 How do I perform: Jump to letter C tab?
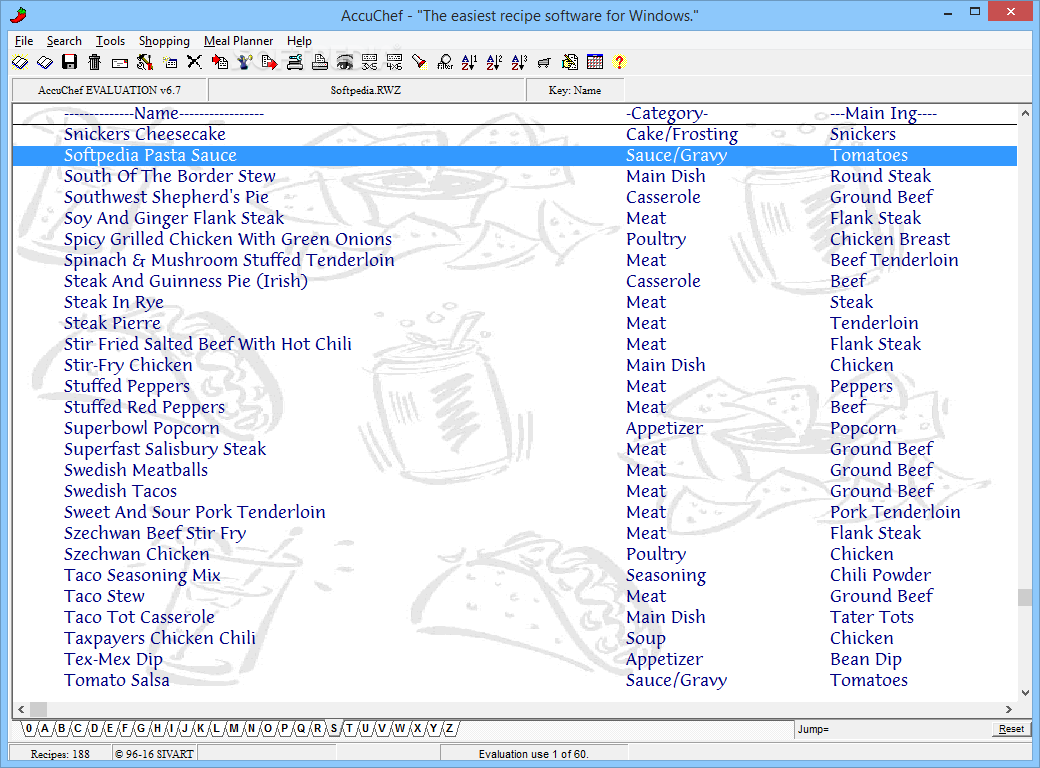(78, 728)
